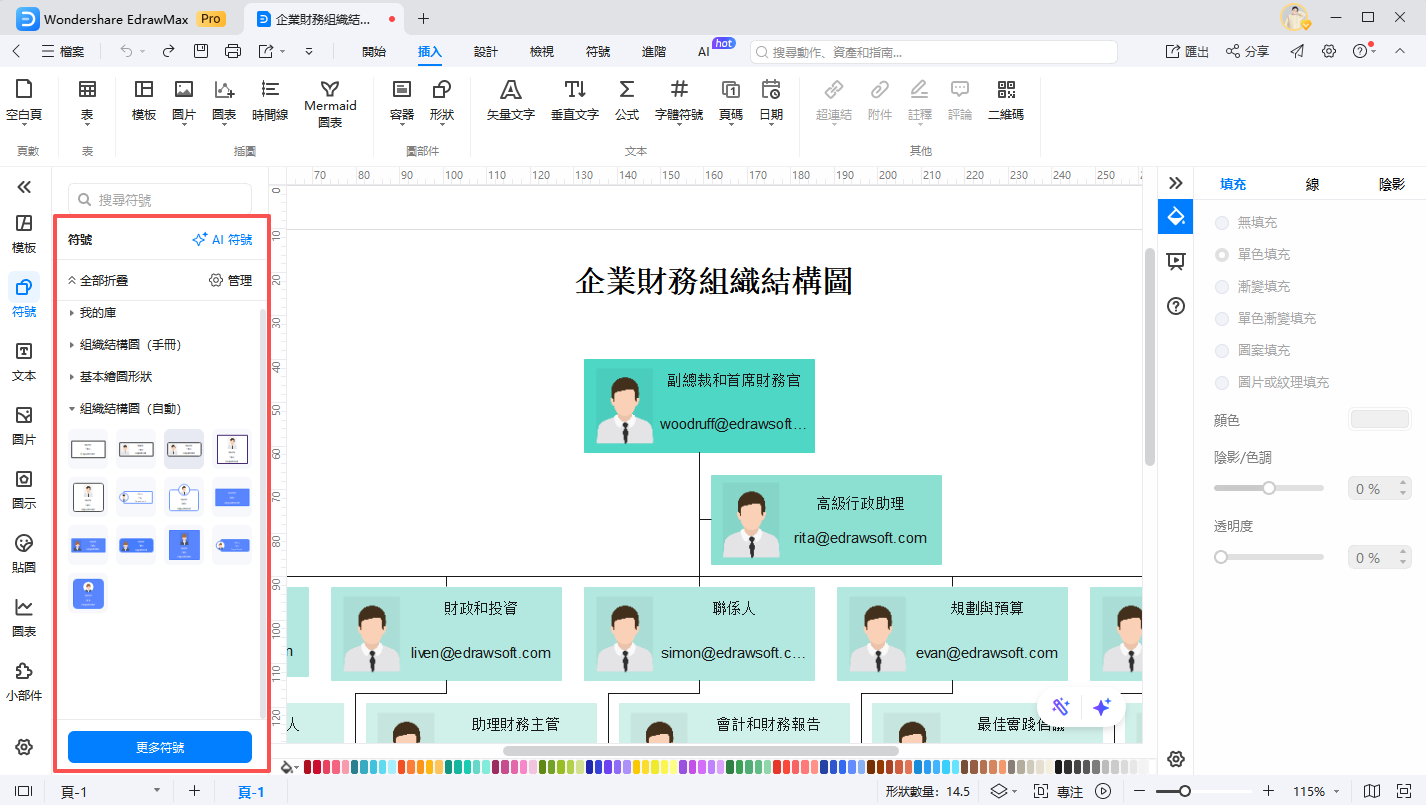The width and height of the screenshot is (1426, 805).
Task: Click the 更多符號 button
Action: [x=159, y=747]
